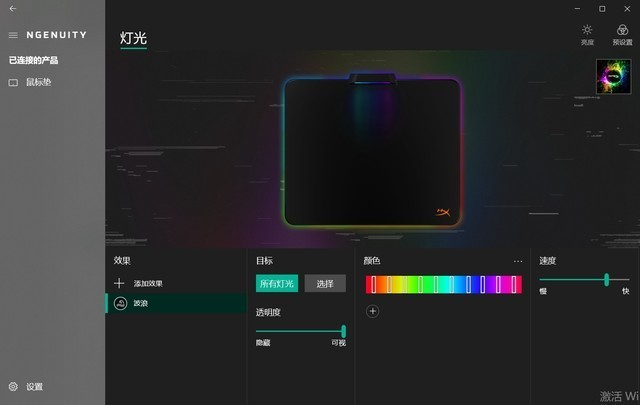This screenshot has width=640, height=405.
Task: Click the 隐藏 label under transparency slider
Action: coord(263,343)
